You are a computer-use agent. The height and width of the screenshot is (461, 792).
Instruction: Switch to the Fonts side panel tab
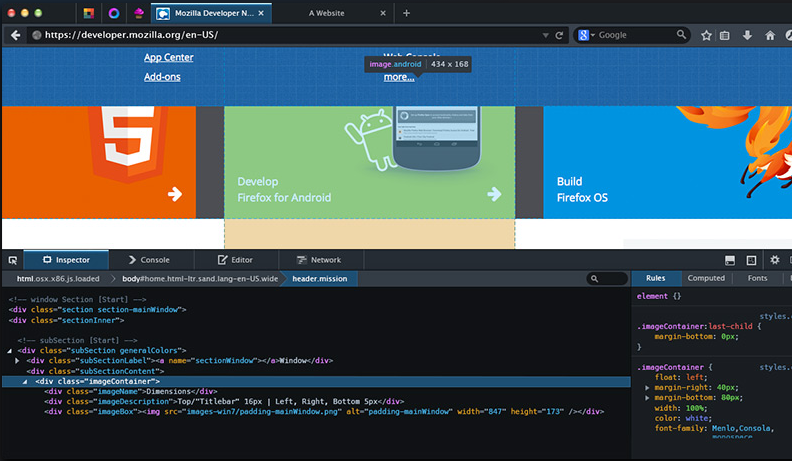click(x=757, y=278)
